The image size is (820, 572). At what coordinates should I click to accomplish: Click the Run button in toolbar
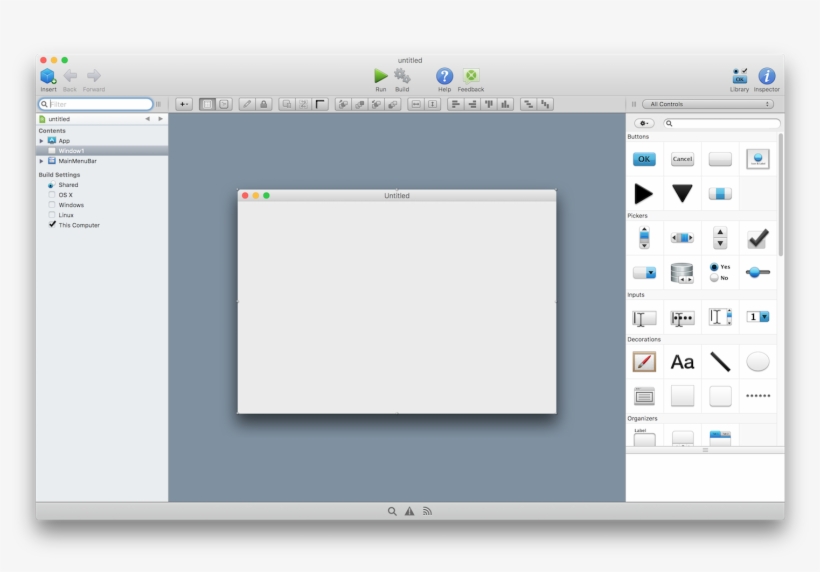pyautogui.click(x=380, y=76)
